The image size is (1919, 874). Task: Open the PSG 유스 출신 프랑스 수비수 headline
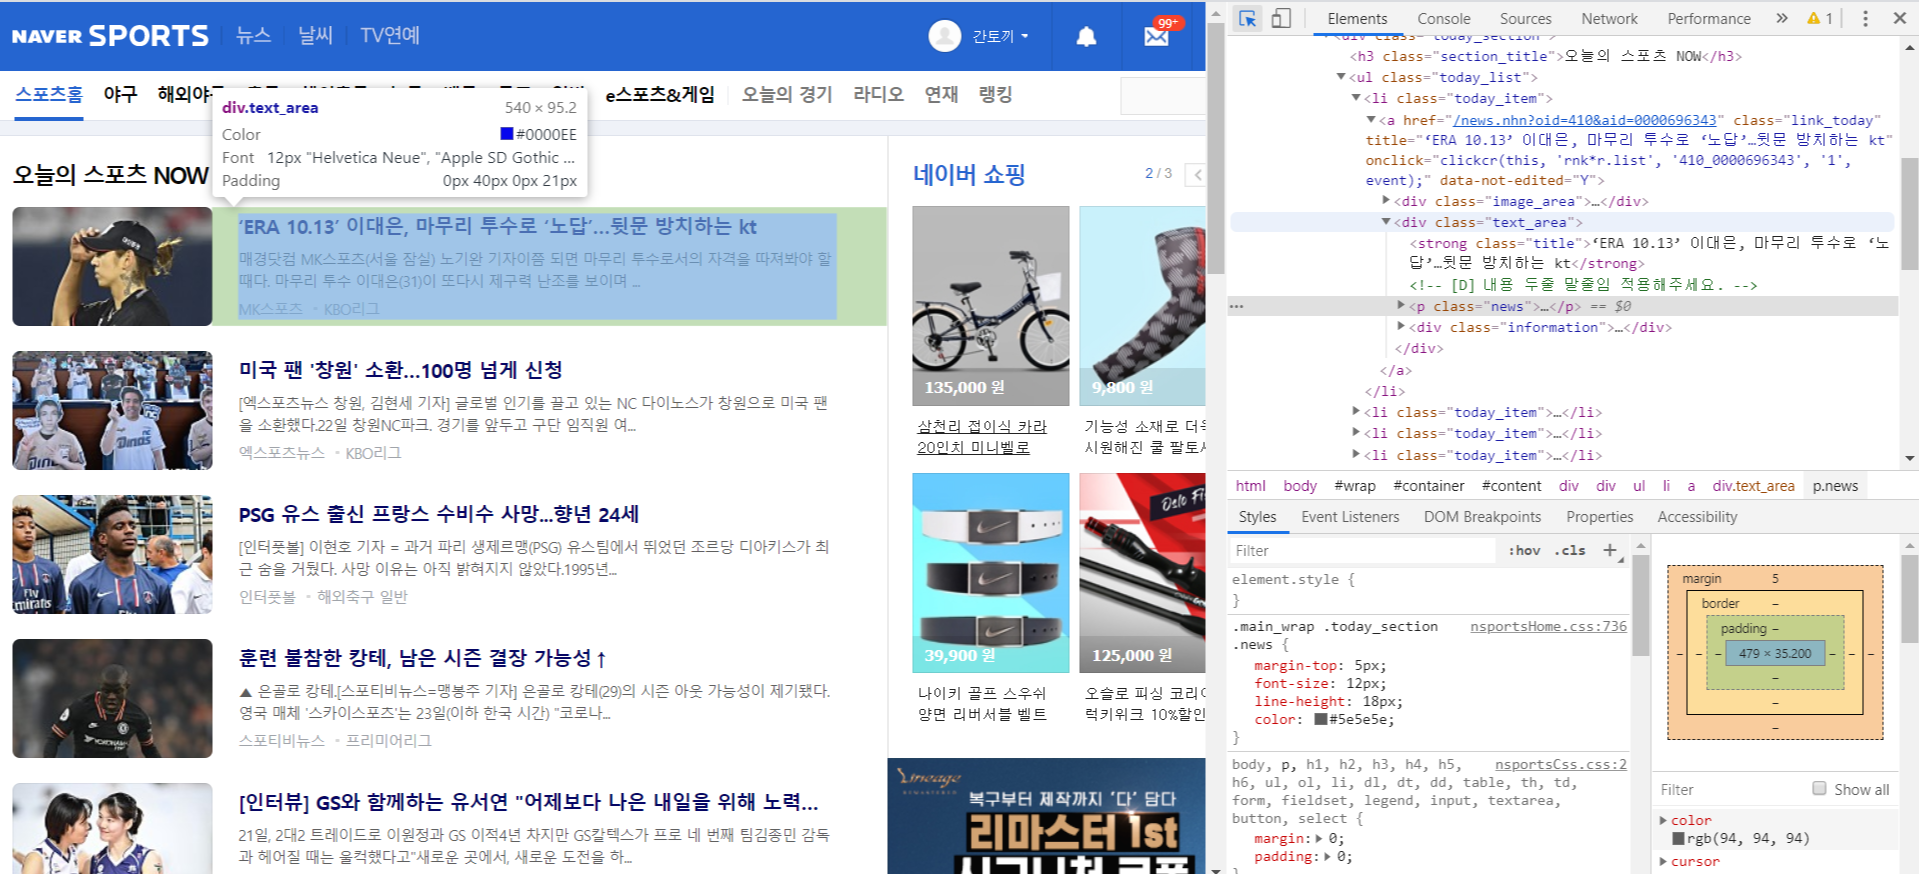tap(438, 514)
